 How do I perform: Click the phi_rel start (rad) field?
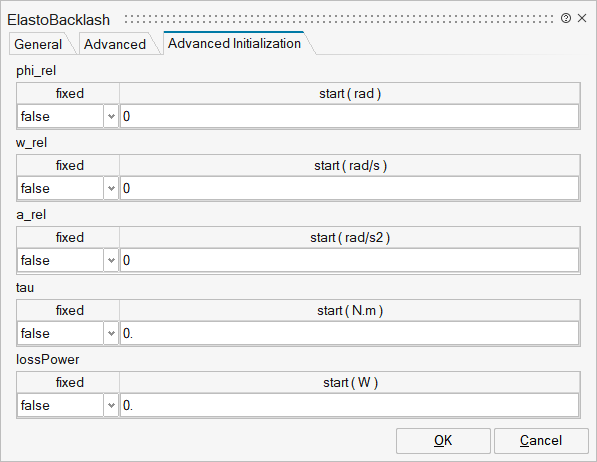[x=350, y=116]
